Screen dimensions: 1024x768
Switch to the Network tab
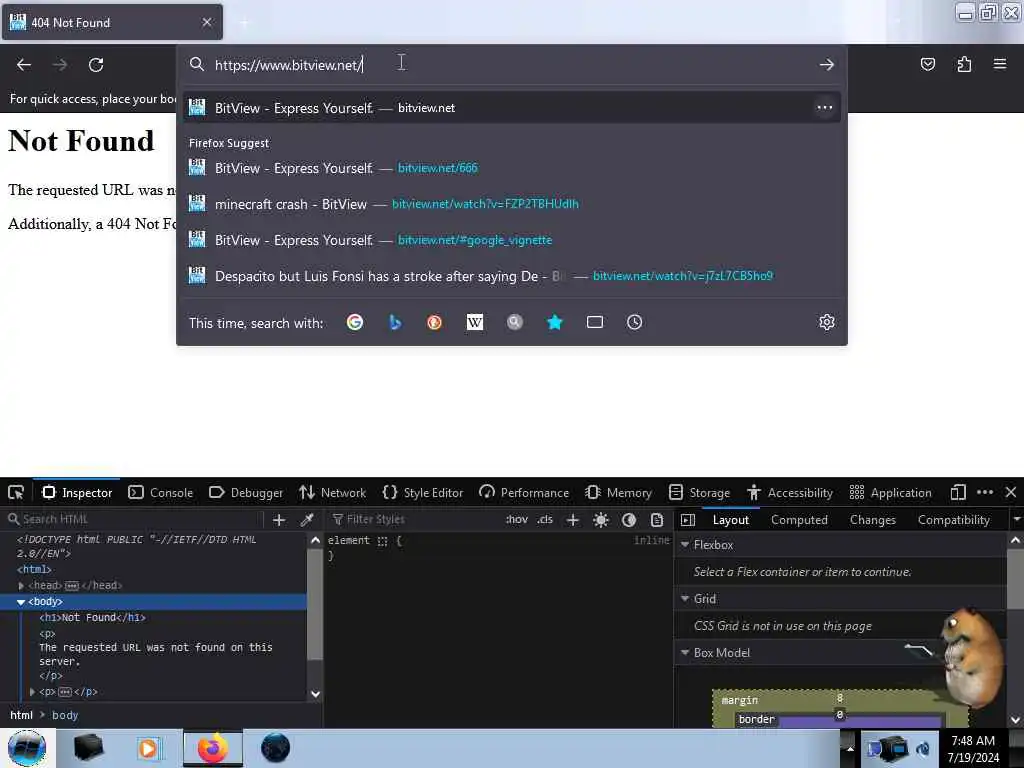tap(332, 492)
